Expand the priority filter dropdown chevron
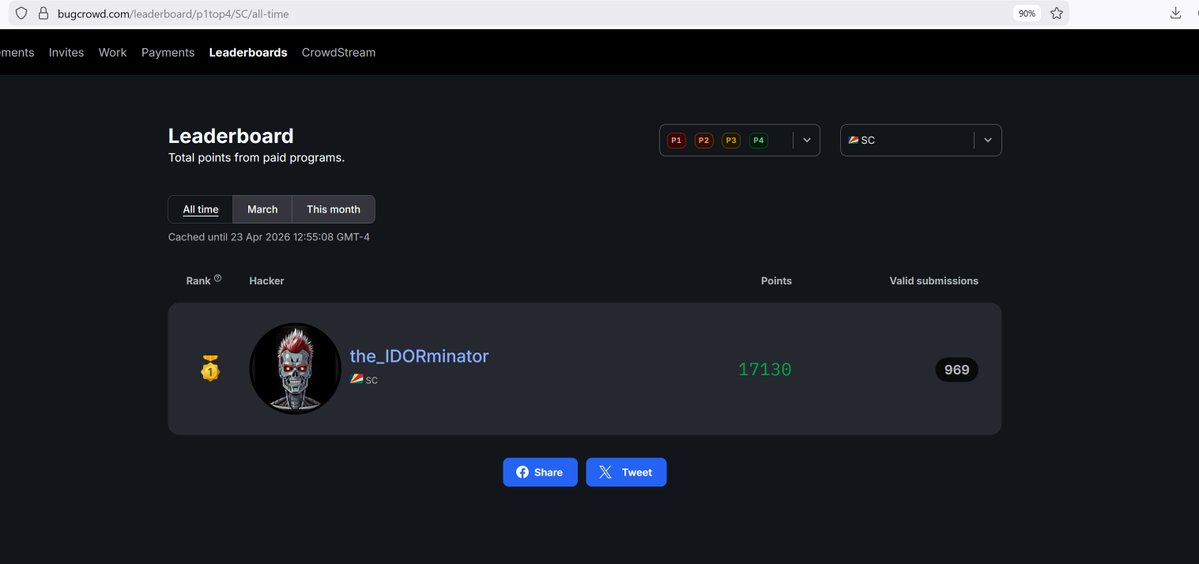Screen dimensions: 1199x564 click(807, 141)
